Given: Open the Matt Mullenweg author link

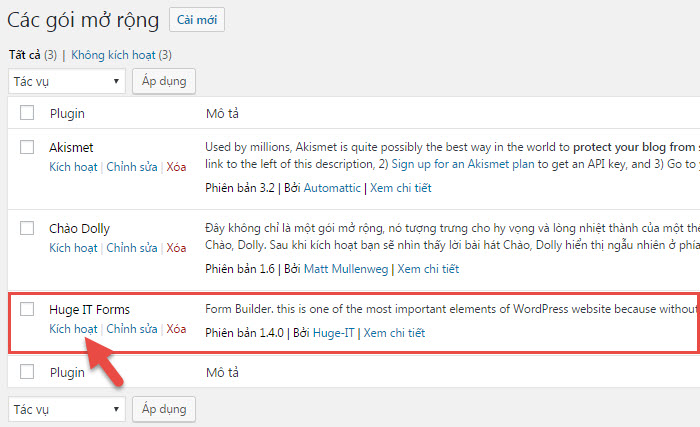Looking at the screenshot, I should pos(346,269).
